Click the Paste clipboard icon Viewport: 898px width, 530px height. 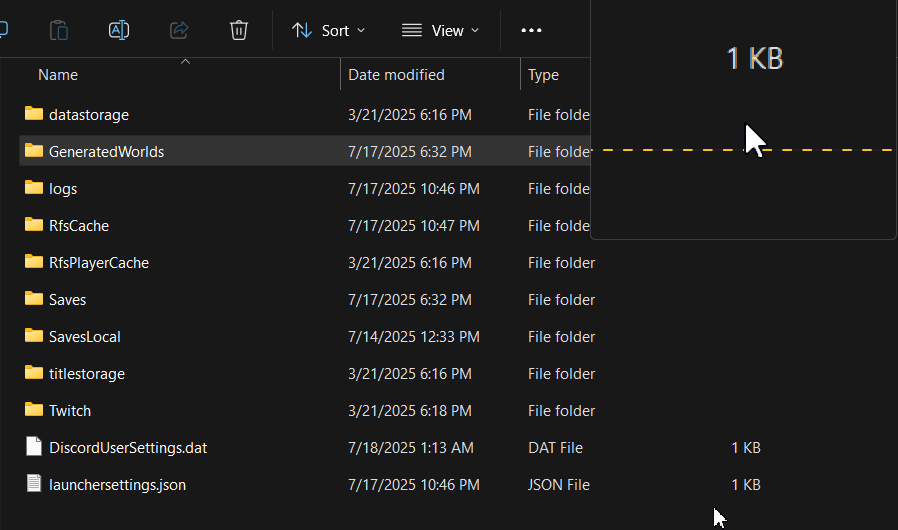pyautogui.click(x=59, y=30)
